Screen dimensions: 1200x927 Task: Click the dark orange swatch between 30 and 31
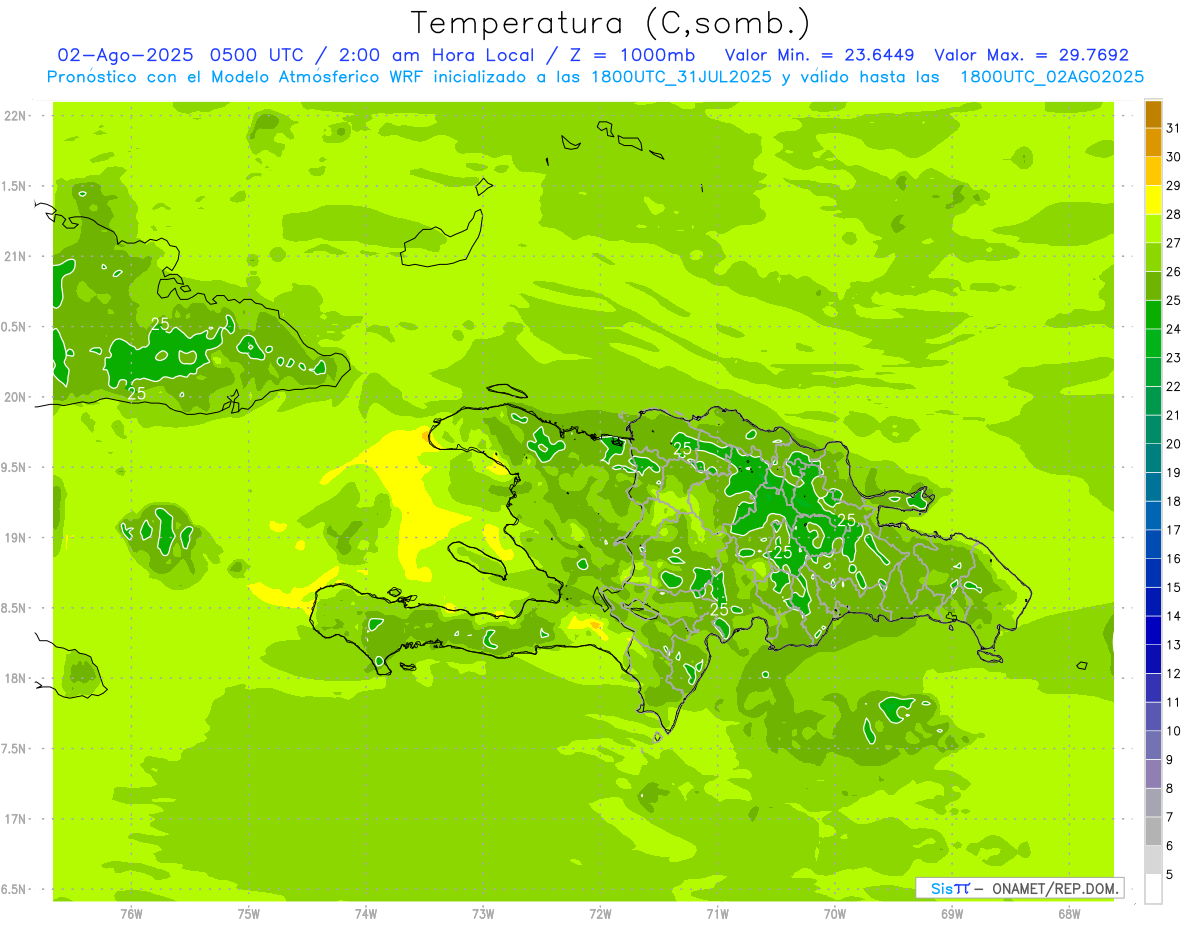pyautogui.click(x=1153, y=142)
